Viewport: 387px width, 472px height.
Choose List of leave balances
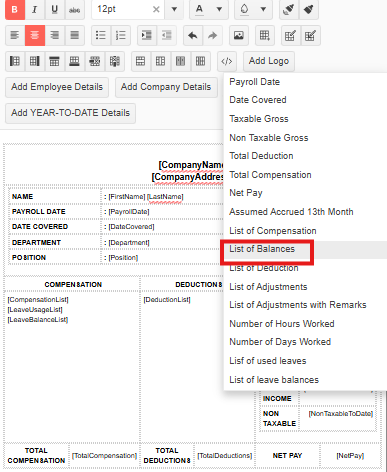coord(274,380)
